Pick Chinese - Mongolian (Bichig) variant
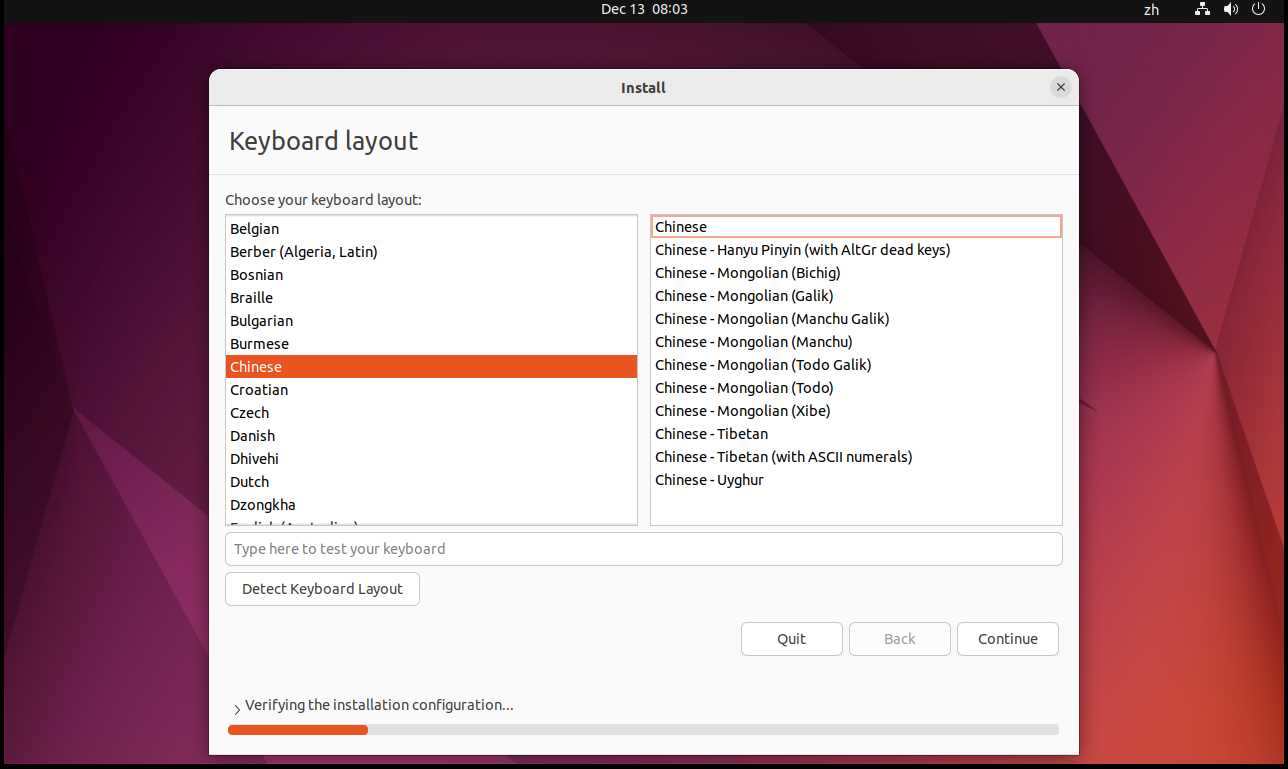1288x769 pixels. pos(747,273)
